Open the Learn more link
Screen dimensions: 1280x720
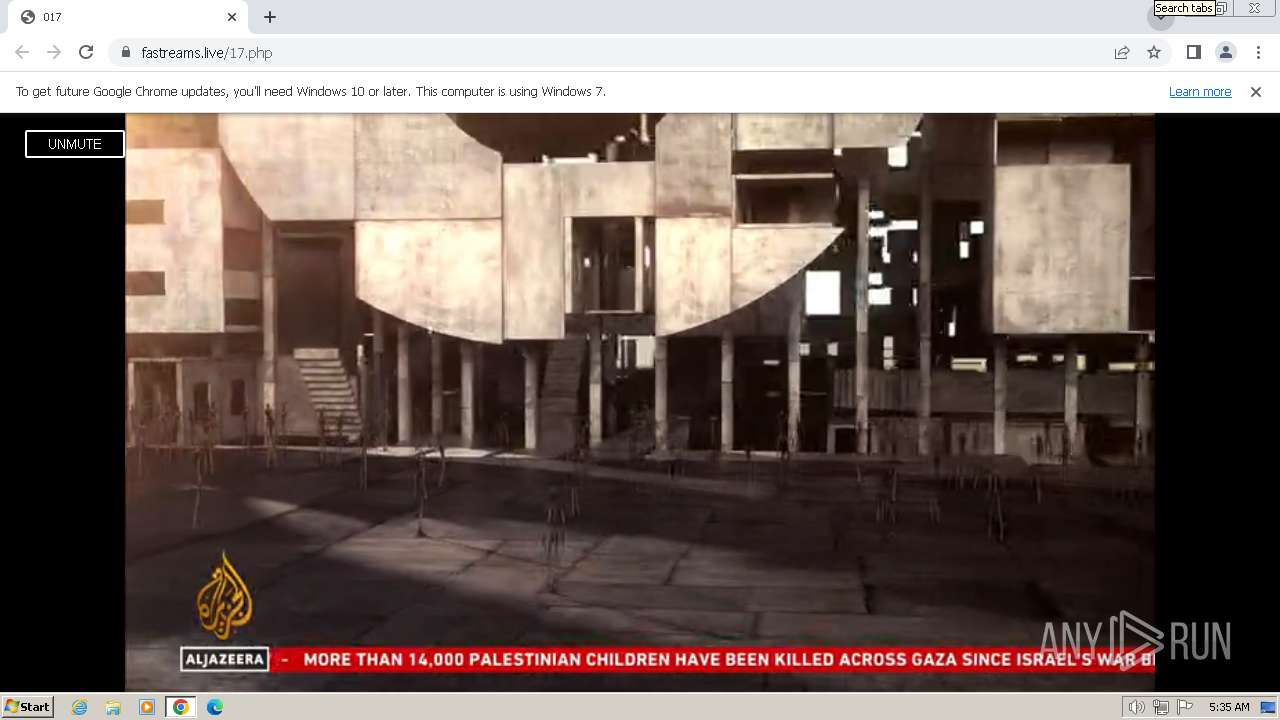[x=1200, y=91]
